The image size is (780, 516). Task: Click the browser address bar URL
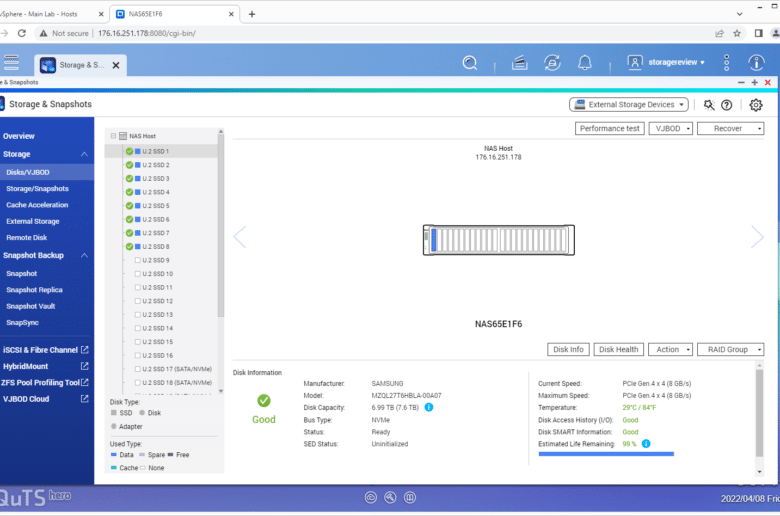pos(147,33)
